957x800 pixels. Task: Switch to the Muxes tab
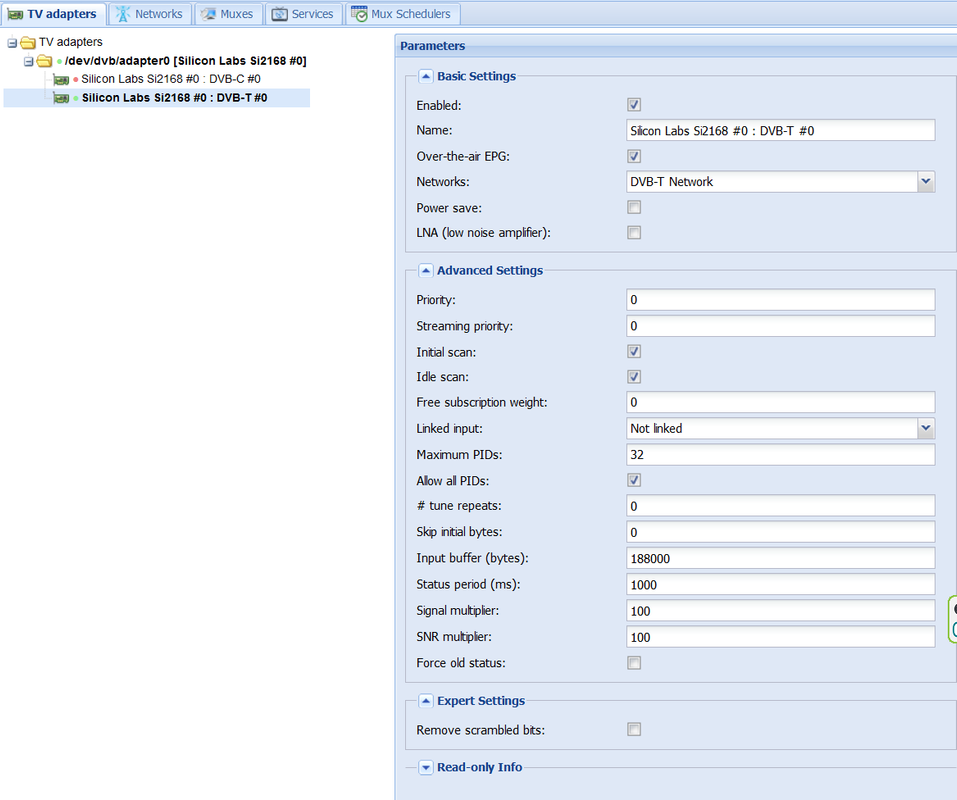click(228, 14)
